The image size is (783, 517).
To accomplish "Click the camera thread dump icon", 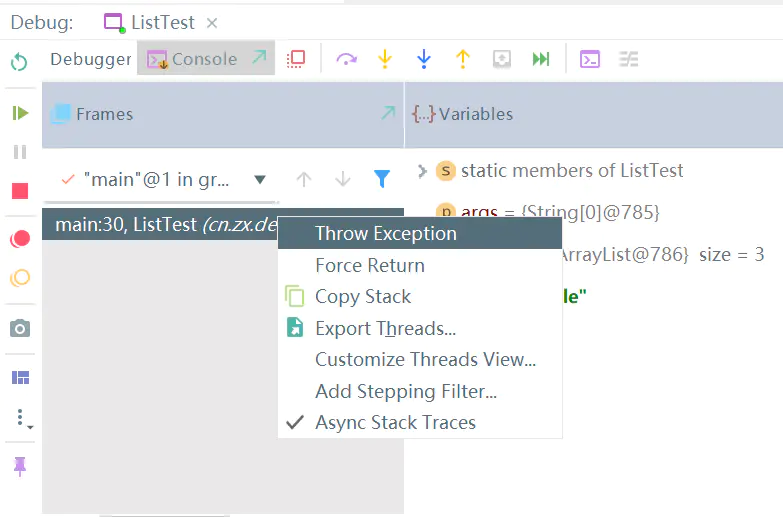I will click(x=20, y=329).
